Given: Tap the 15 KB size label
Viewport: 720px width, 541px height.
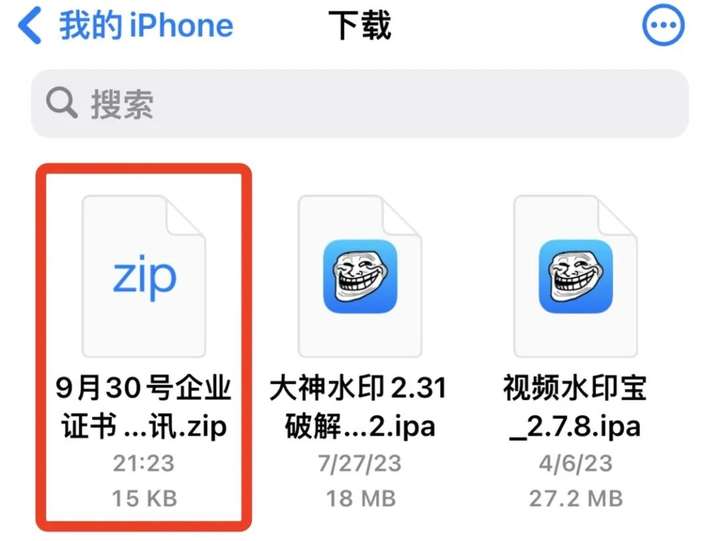Looking at the screenshot, I should click(144, 498).
